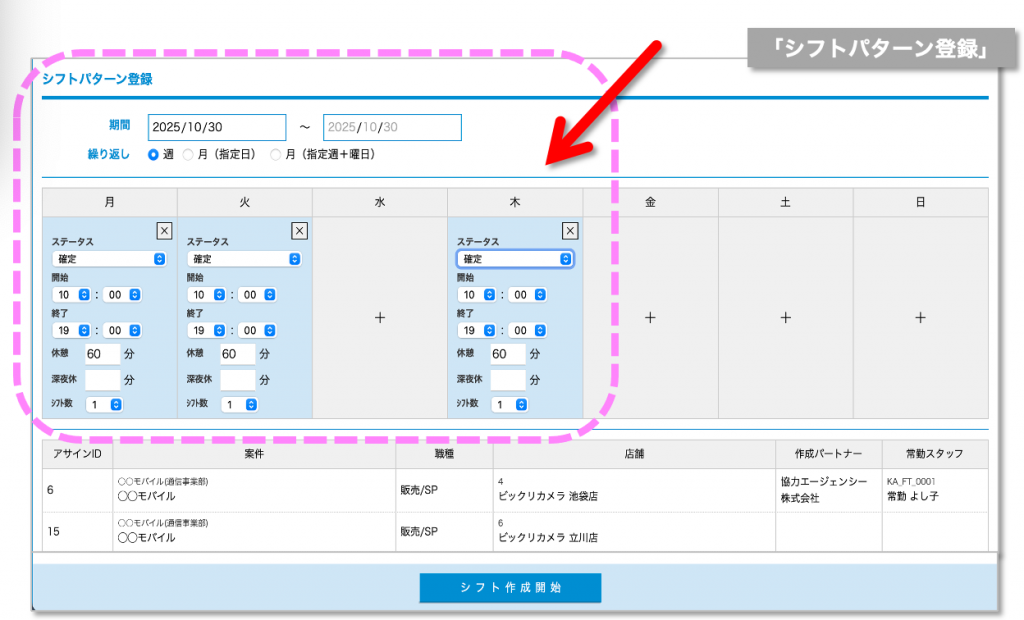Add a shift for Sunday (日) with plus
1024x620 pixels.
[920, 318]
